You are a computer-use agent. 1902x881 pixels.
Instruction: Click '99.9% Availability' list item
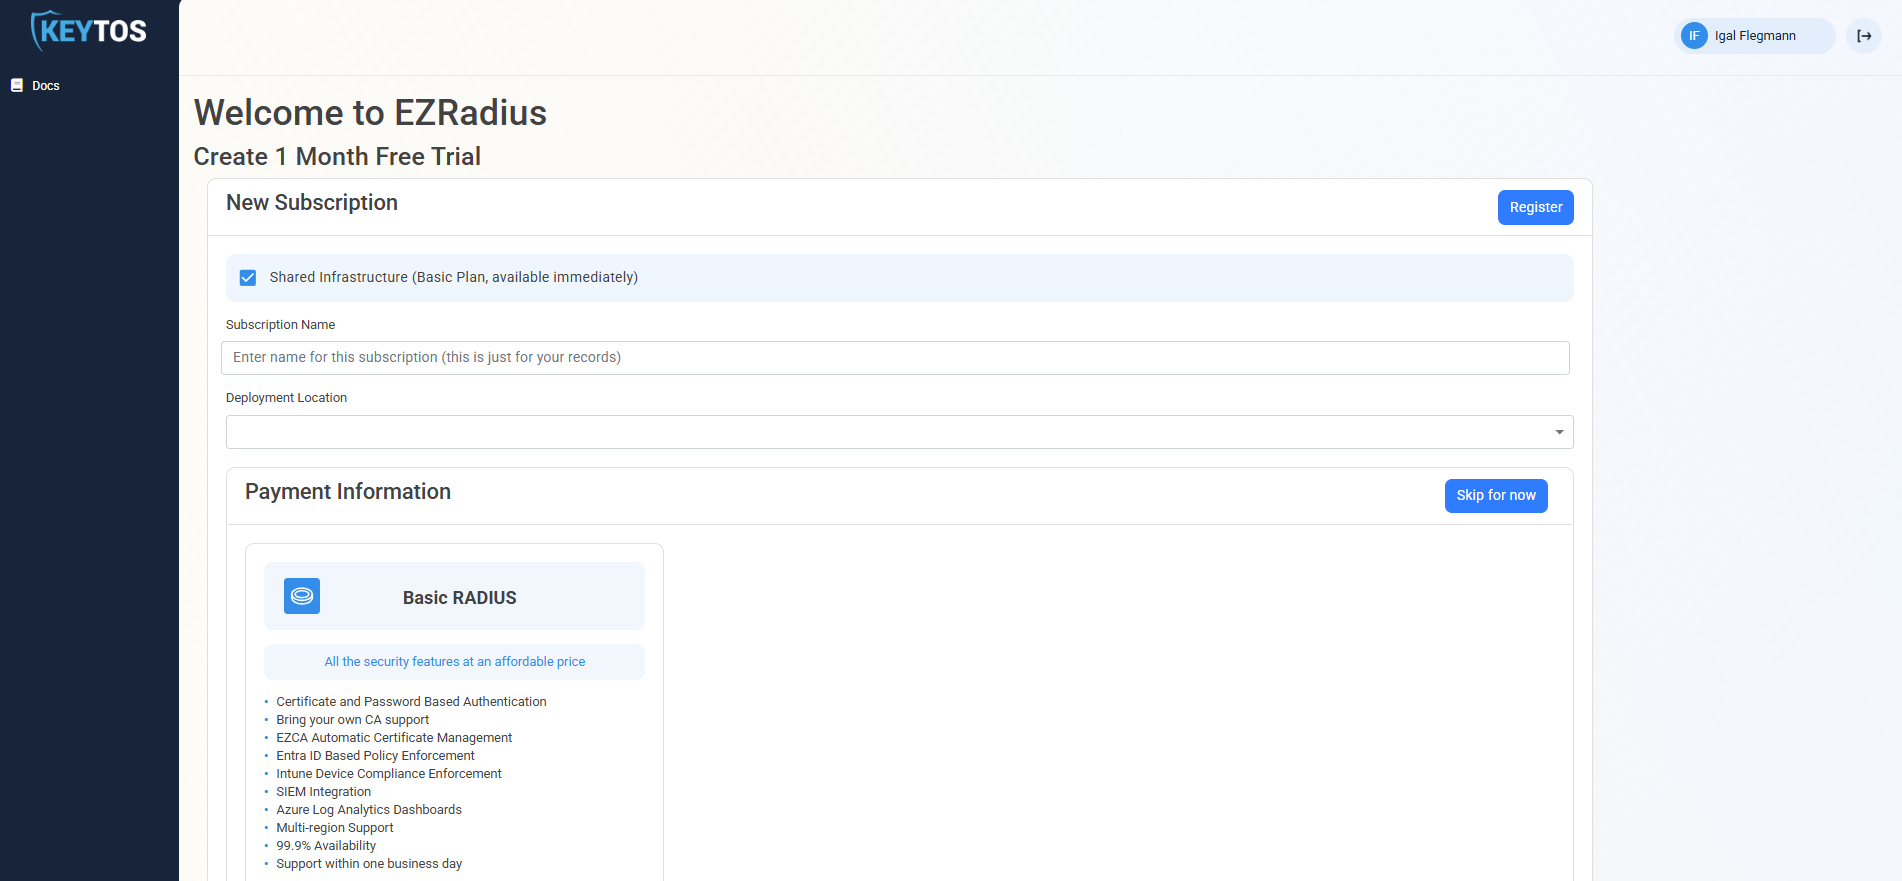(326, 846)
